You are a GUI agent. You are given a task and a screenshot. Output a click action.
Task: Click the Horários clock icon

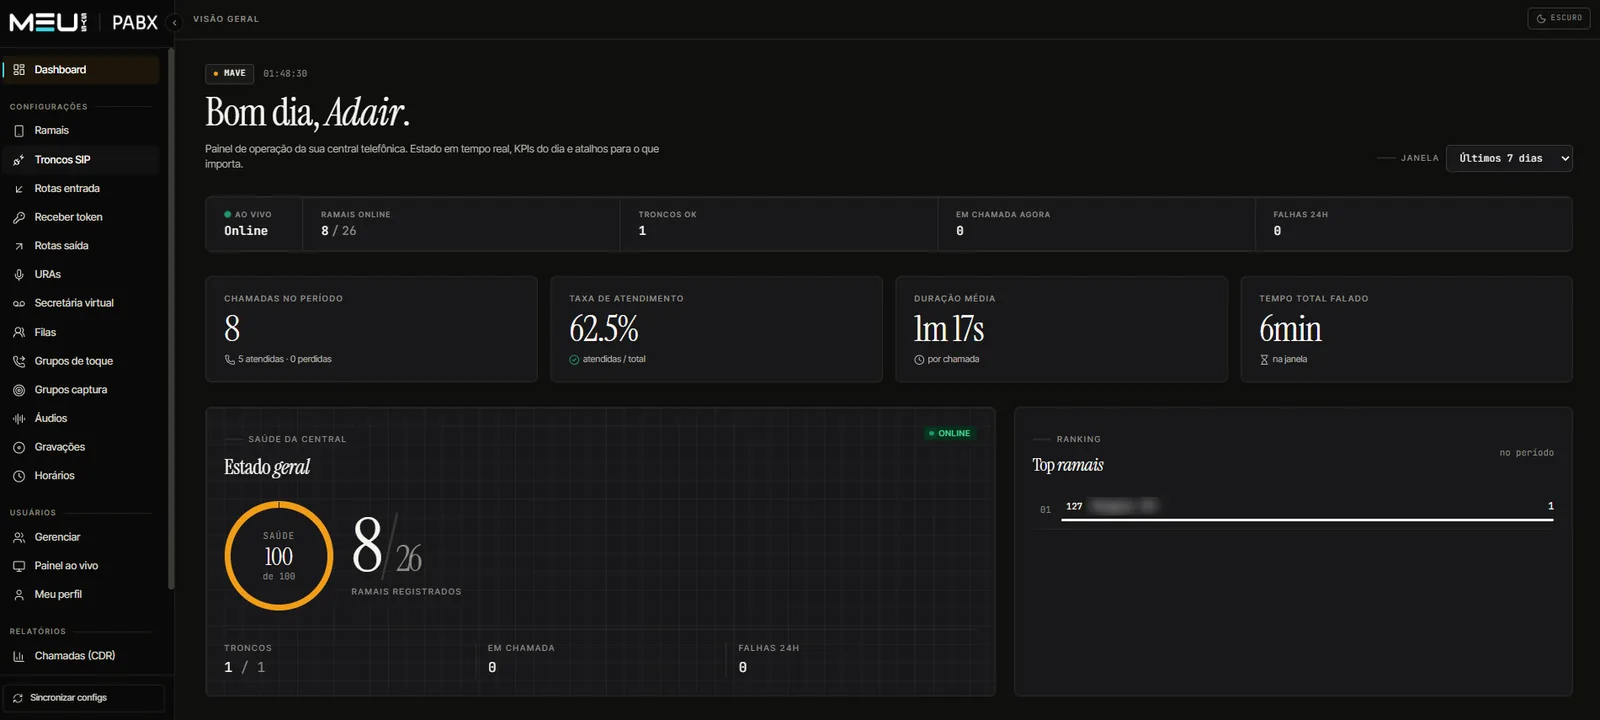click(x=19, y=476)
